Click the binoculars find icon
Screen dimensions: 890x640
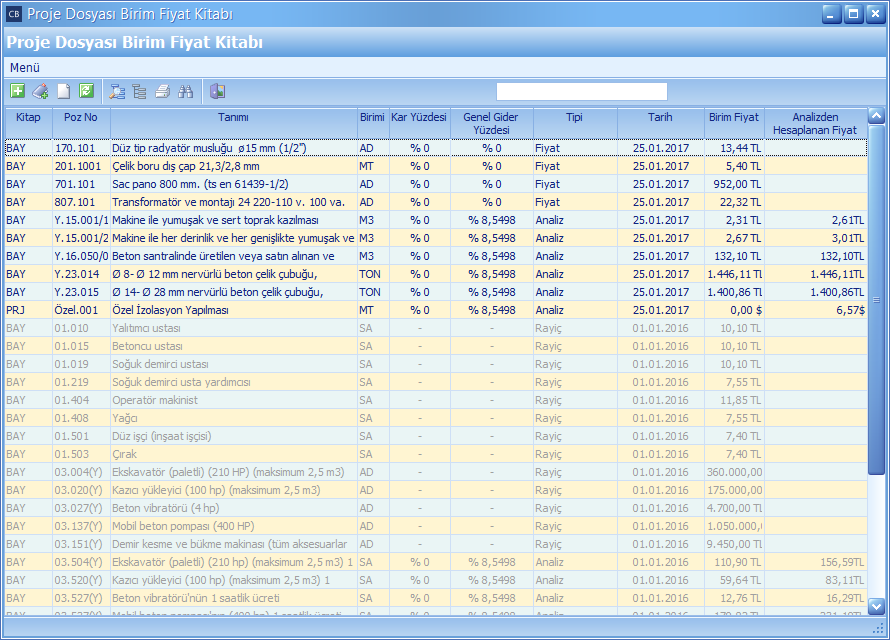(185, 91)
